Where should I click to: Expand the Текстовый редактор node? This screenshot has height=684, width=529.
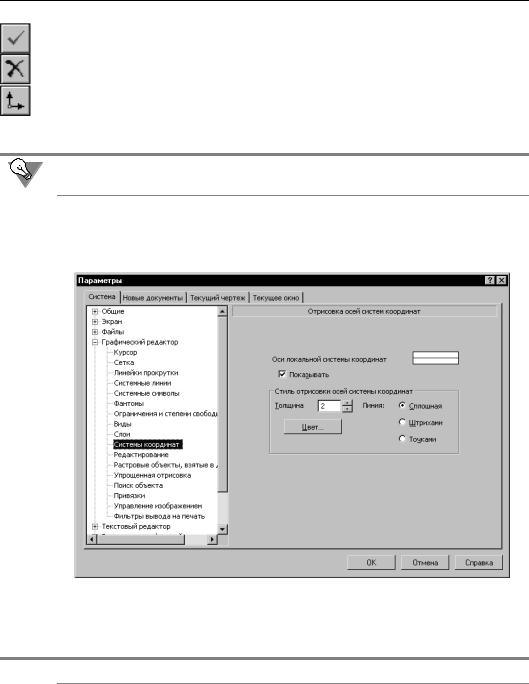(x=95, y=527)
